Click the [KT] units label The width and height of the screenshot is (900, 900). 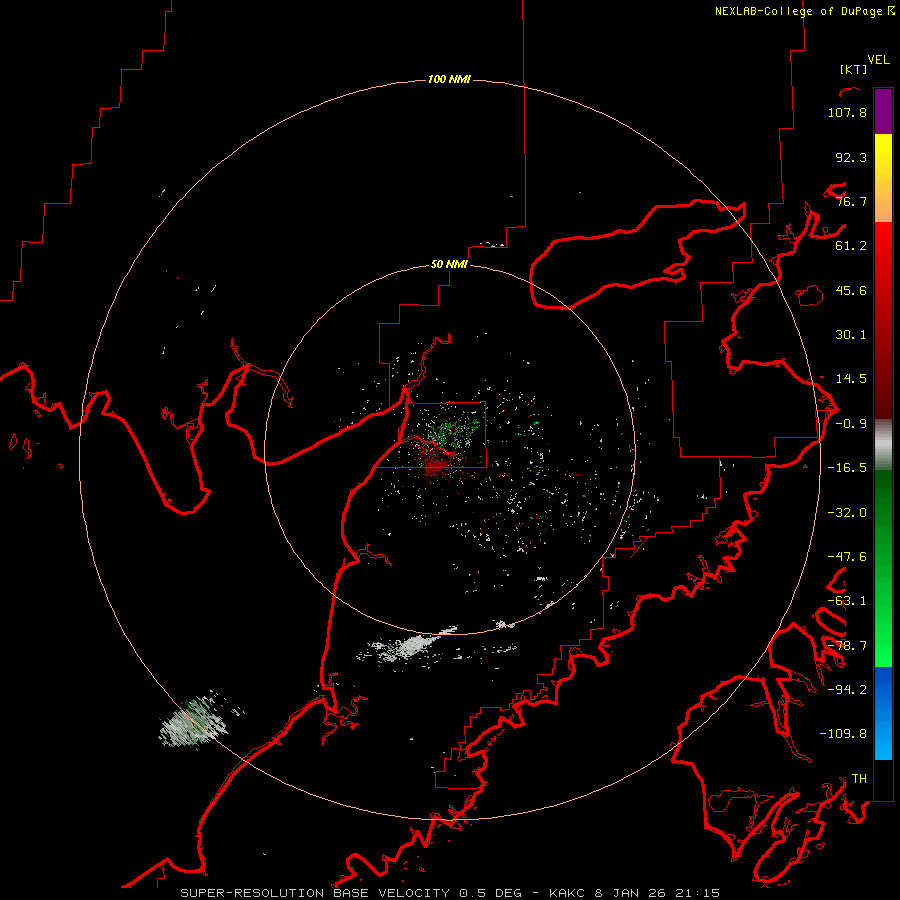pyautogui.click(x=853, y=69)
